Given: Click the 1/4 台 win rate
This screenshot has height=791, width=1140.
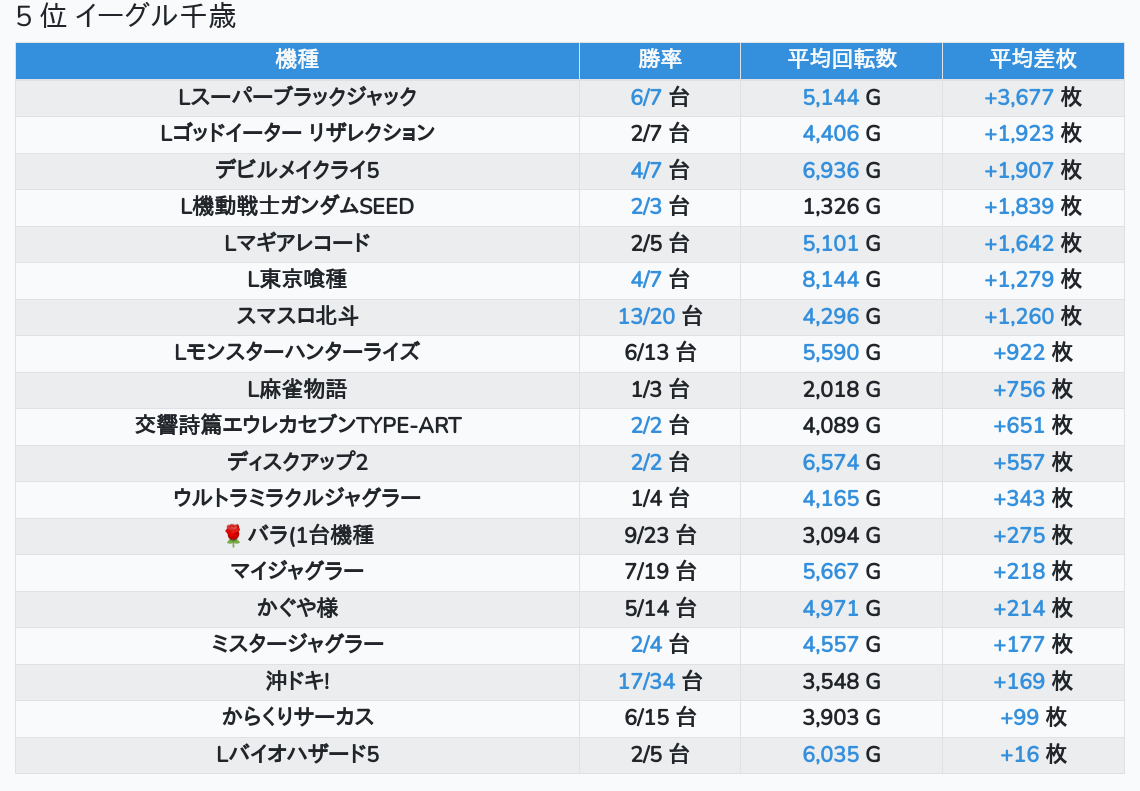Looking at the screenshot, I should tap(659, 499).
